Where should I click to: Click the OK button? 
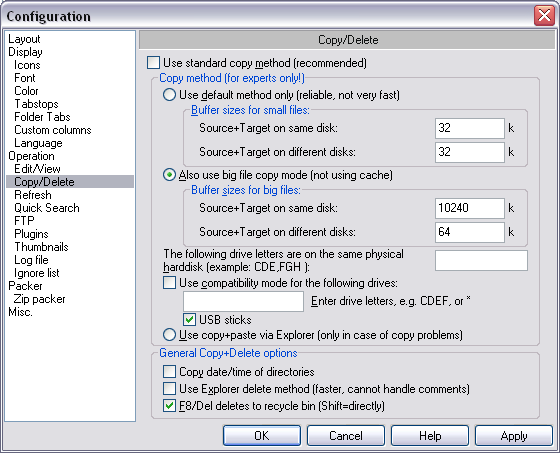(262, 435)
